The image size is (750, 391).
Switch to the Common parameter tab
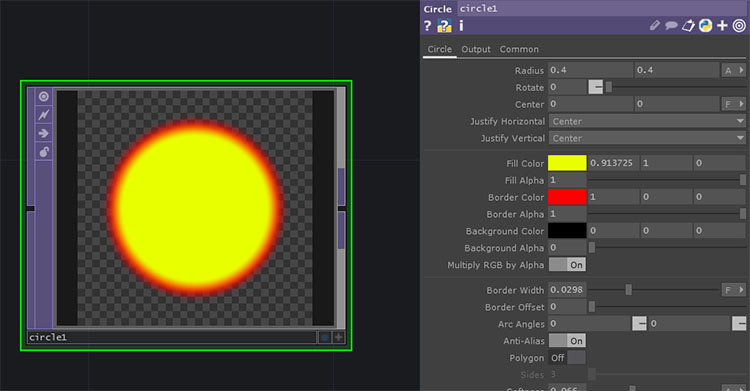[x=519, y=49]
